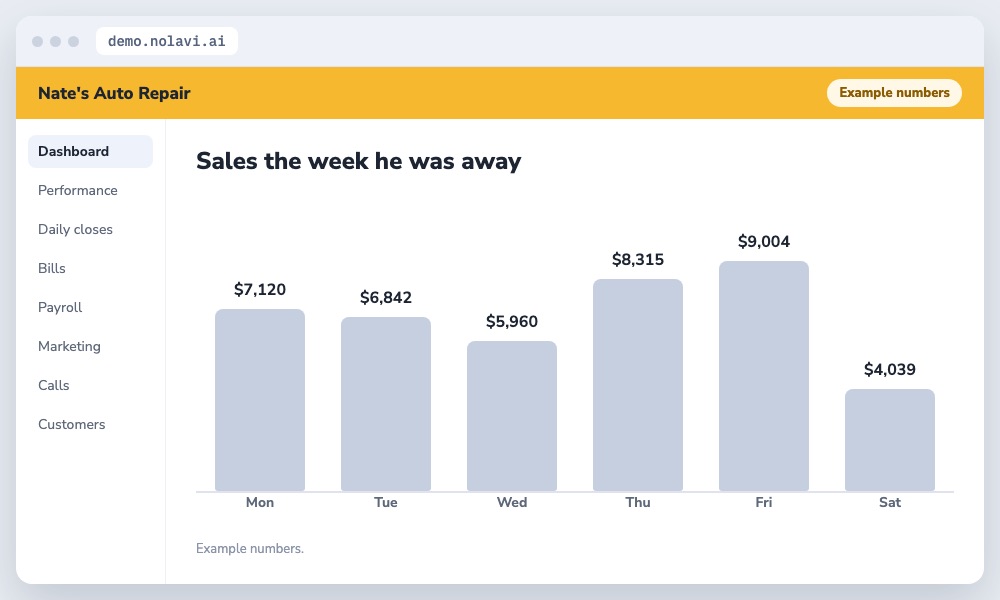Click the $7,120 value label
The width and height of the screenshot is (1000, 600).
click(x=260, y=289)
